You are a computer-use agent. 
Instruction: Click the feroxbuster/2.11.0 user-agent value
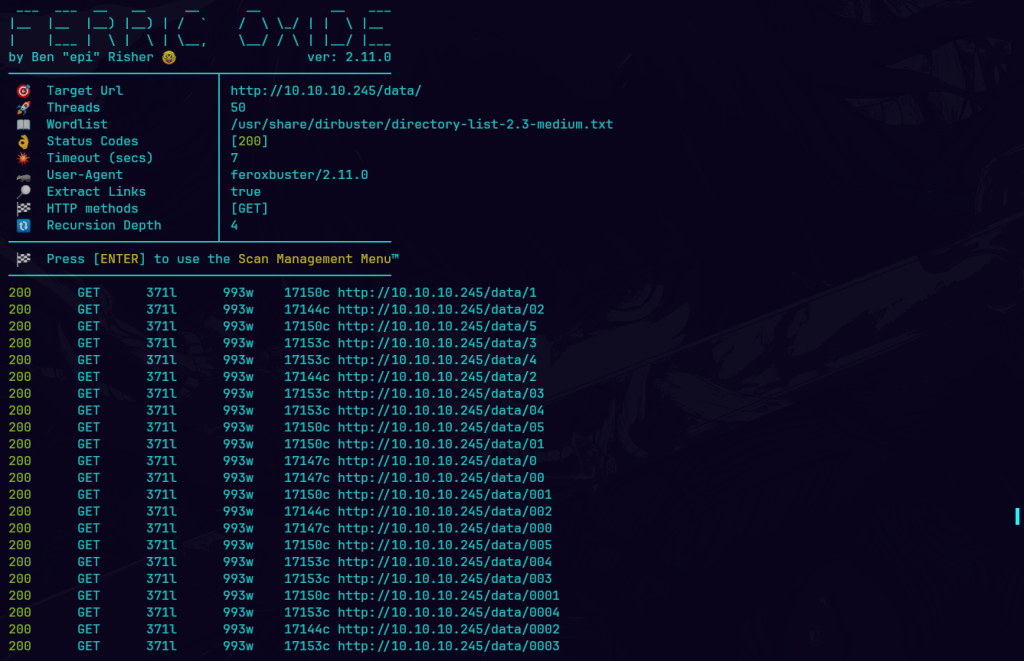coord(299,175)
